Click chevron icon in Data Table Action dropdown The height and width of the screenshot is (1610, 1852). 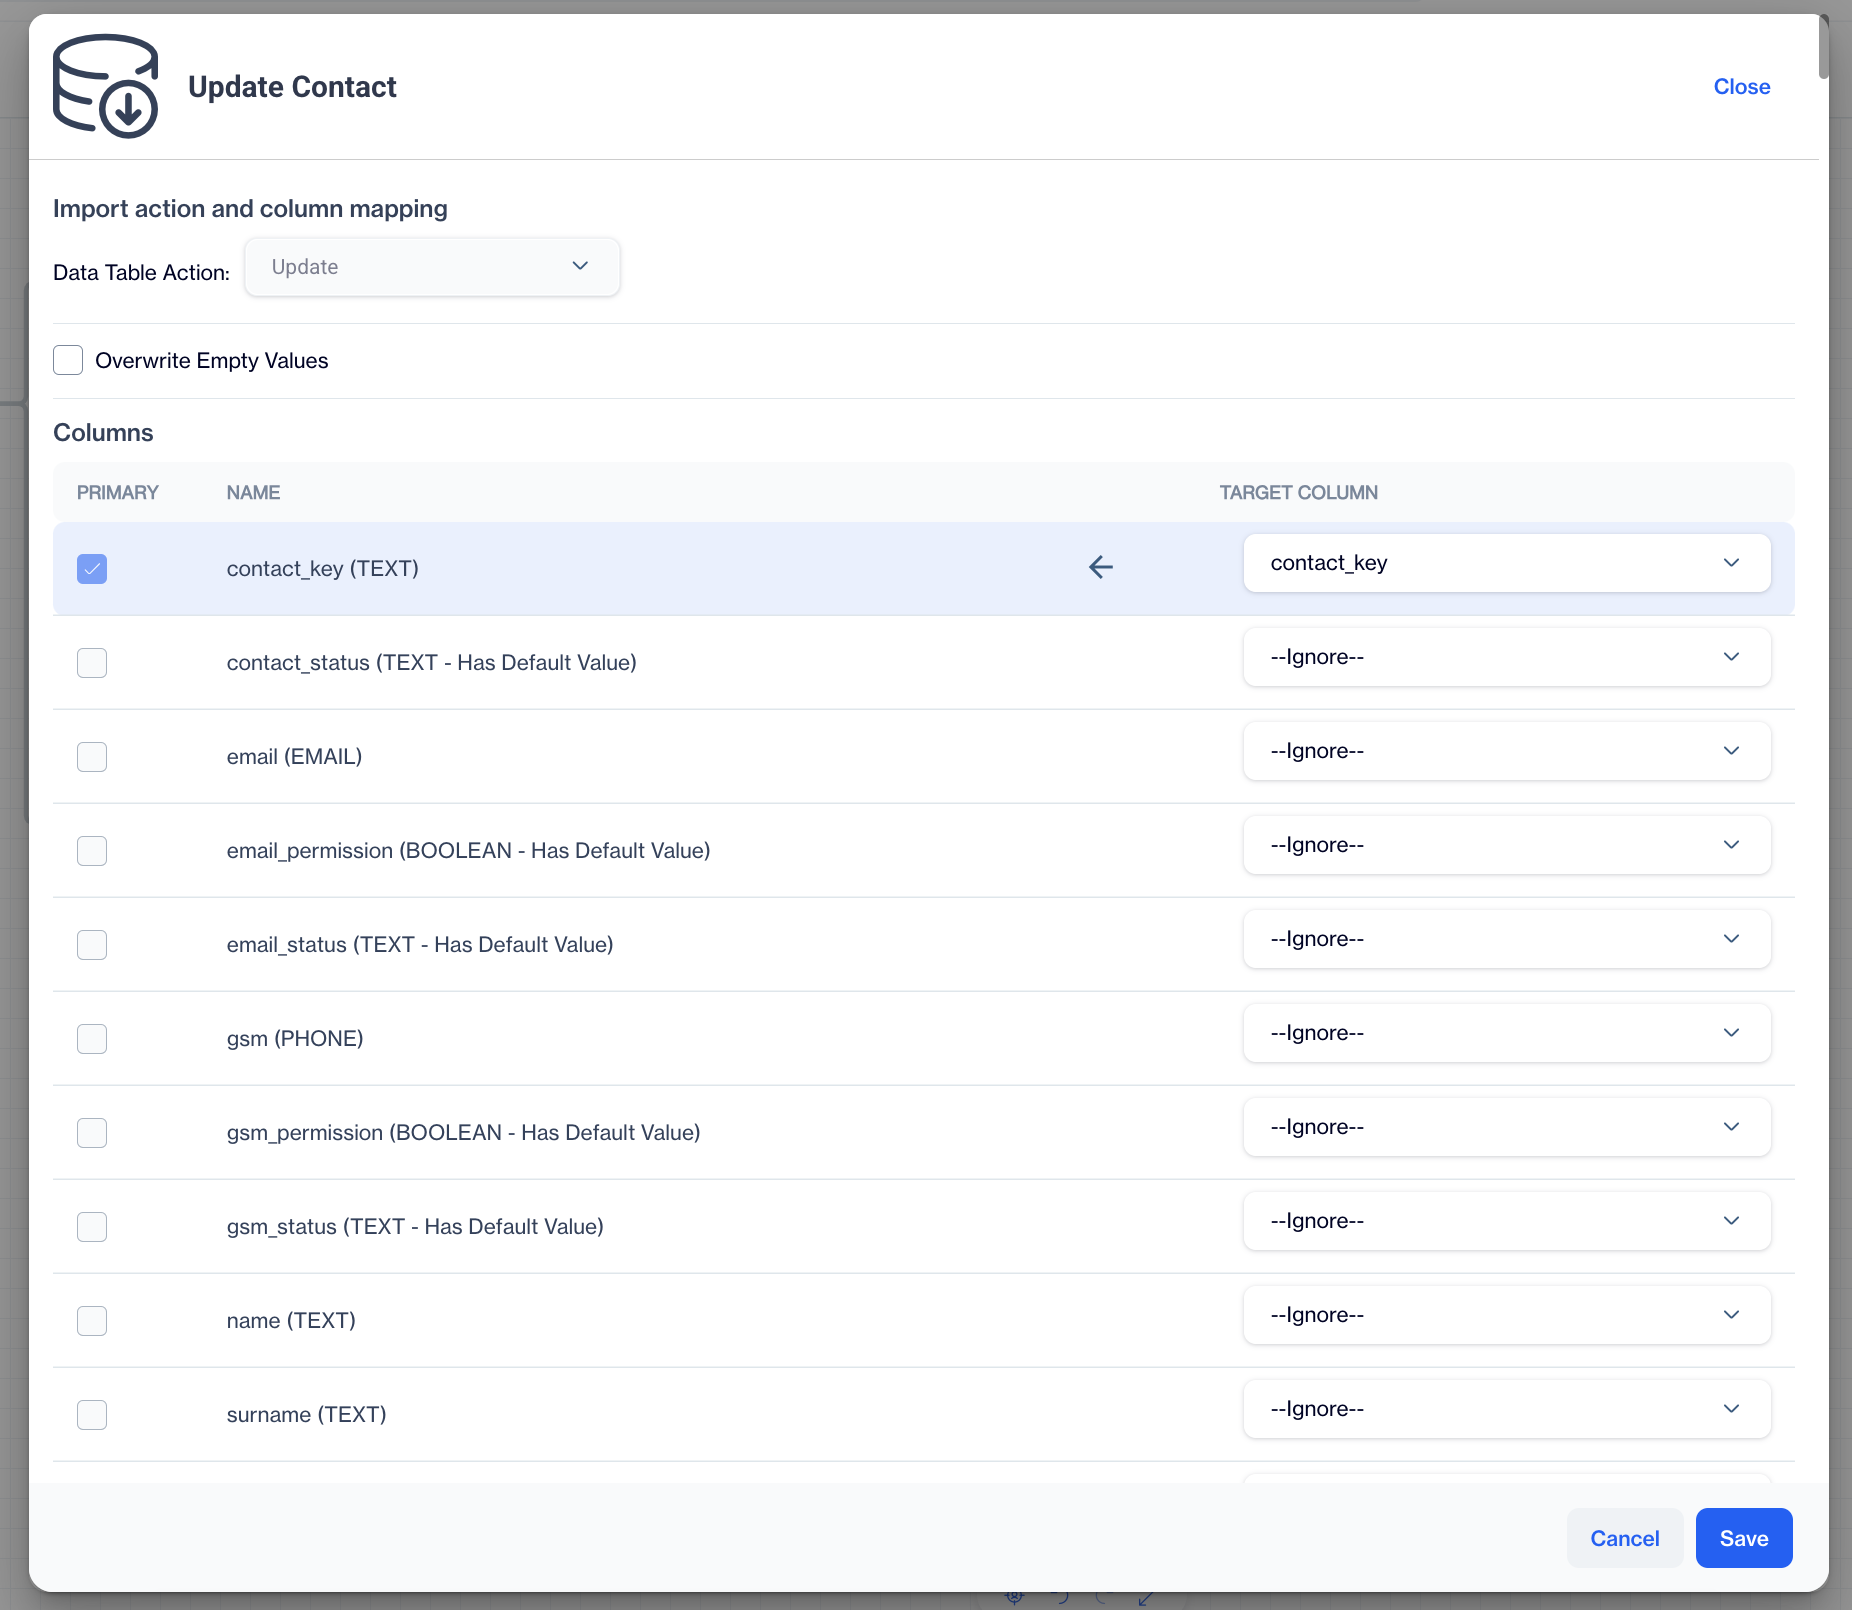pos(580,266)
